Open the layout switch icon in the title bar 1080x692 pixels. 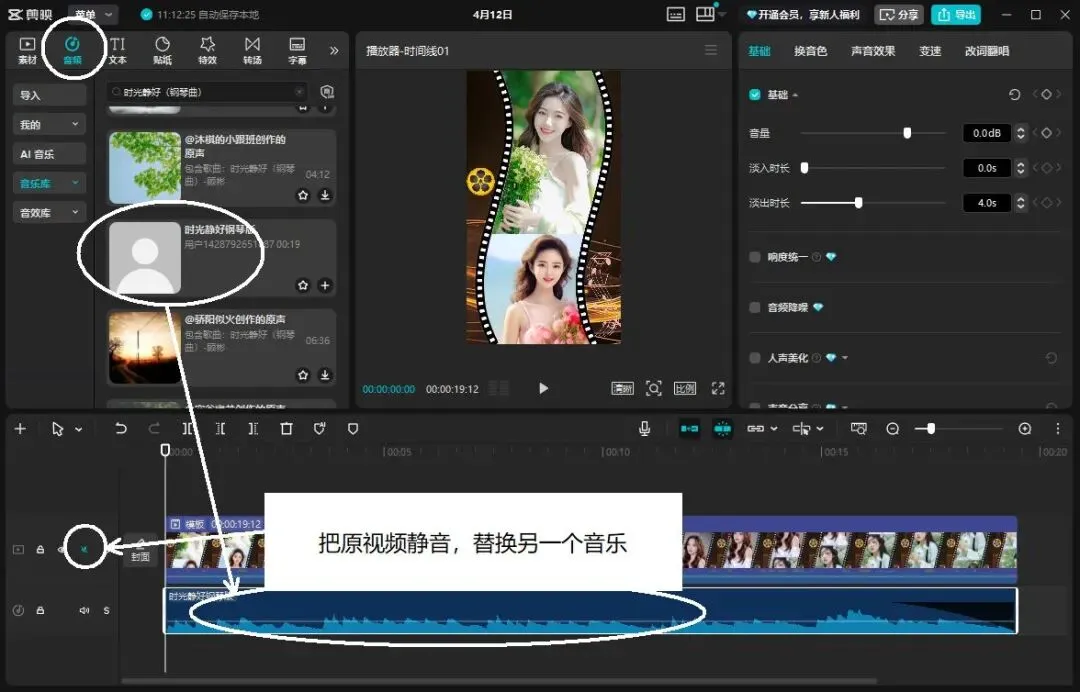coord(705,14)
